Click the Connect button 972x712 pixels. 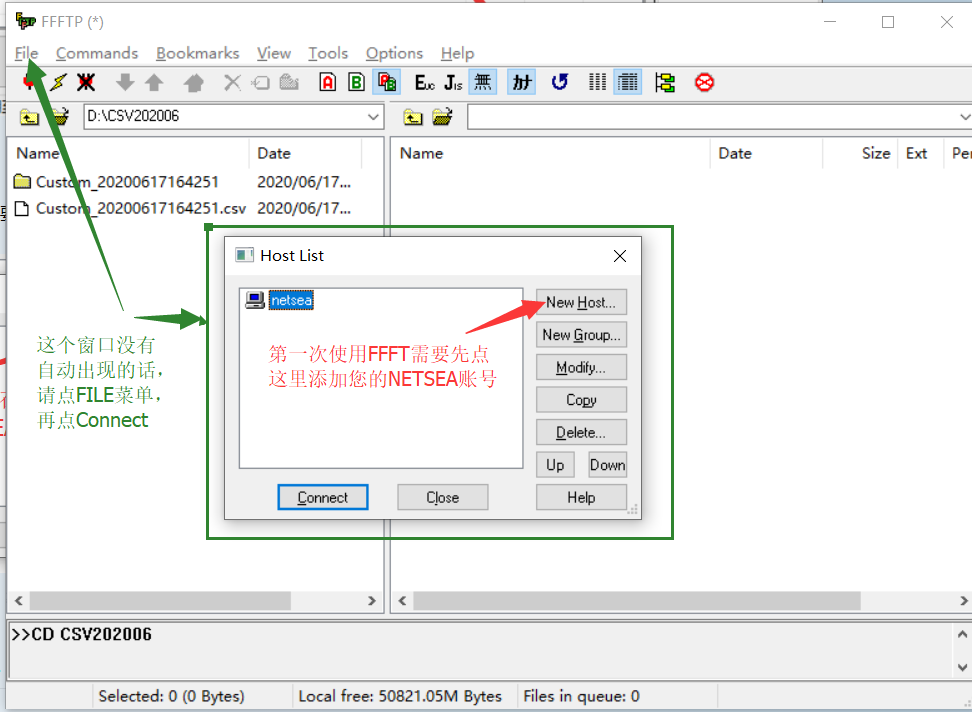[323, 498]
